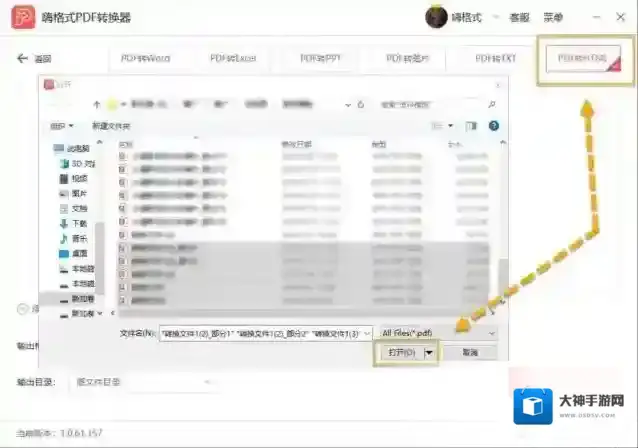
Task: Open the 视频 folder icon in sidebar
Action: pyautogui.click(x=64, y=179)
